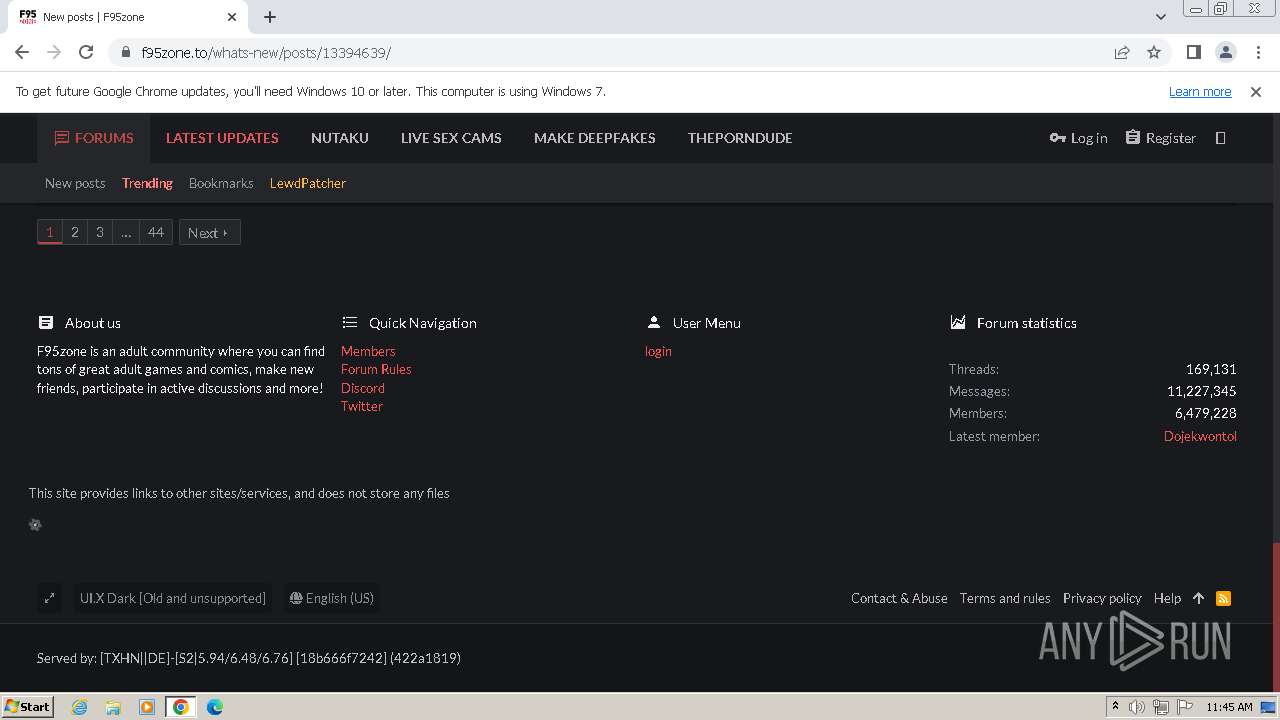Go to page 2 of results

(x=74, y=232)
